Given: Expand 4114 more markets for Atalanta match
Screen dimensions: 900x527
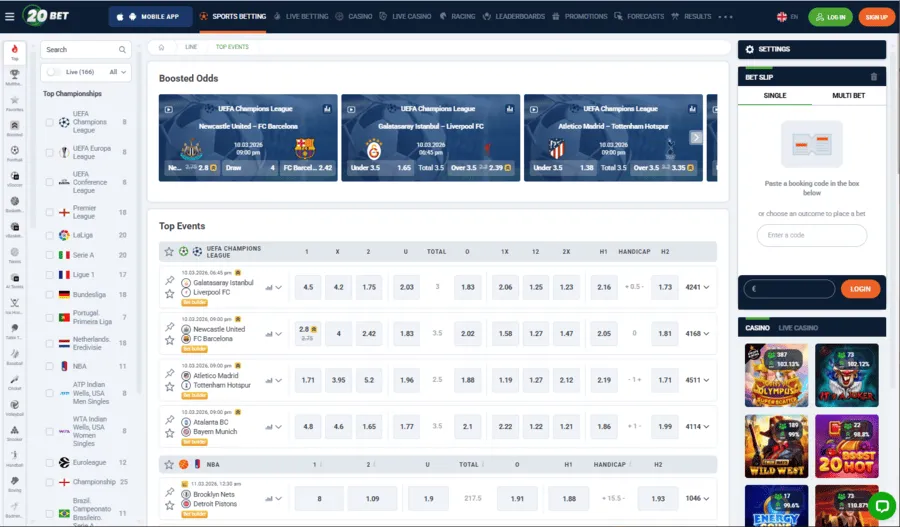Looking at the screenshot, I should (x=697, y=427).
